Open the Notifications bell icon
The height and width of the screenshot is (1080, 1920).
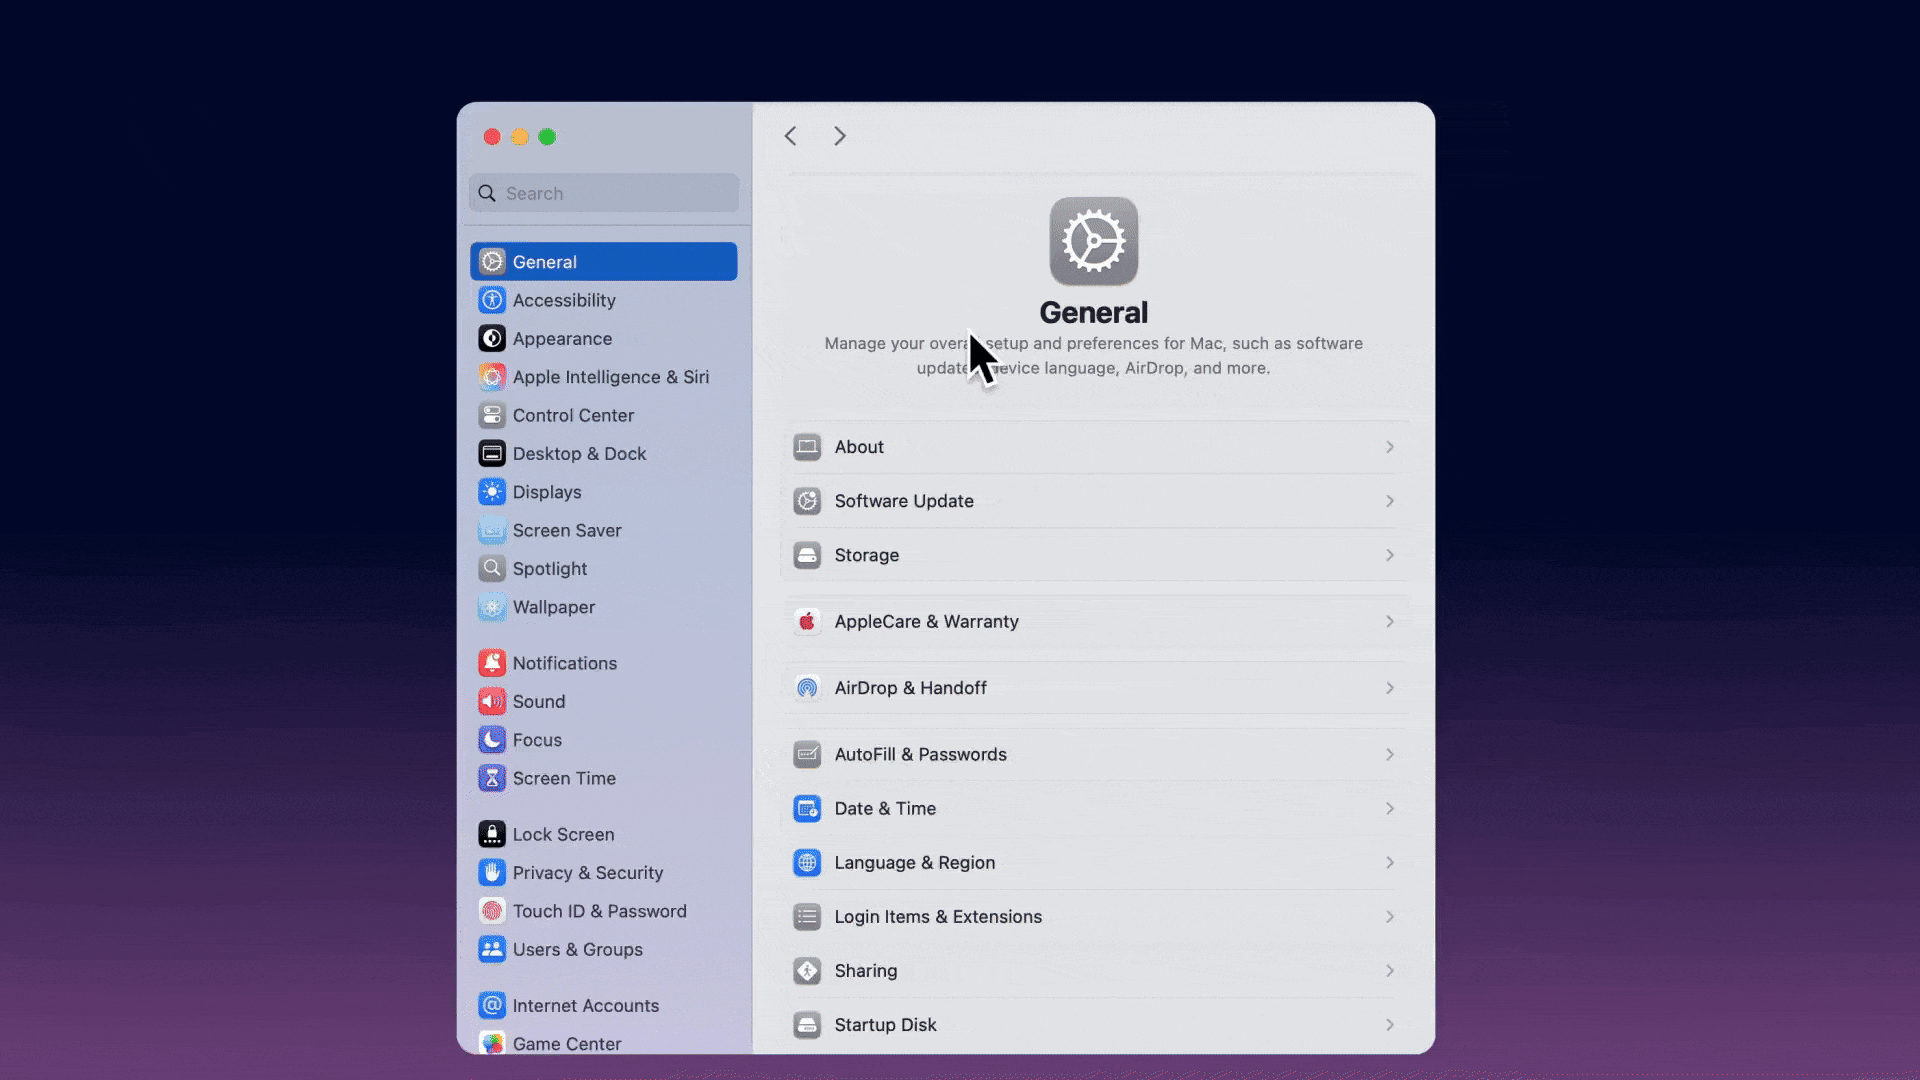click(492, 663)
